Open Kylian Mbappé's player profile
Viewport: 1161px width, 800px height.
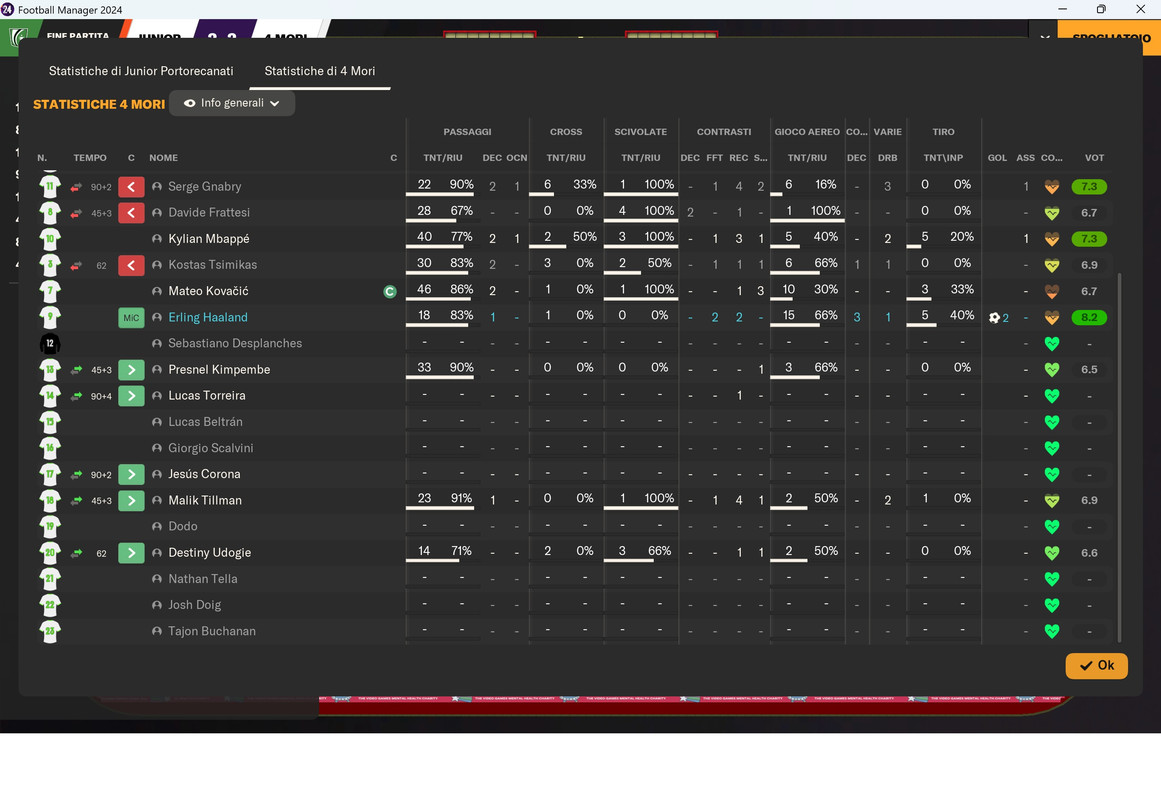tap(209, 239)
